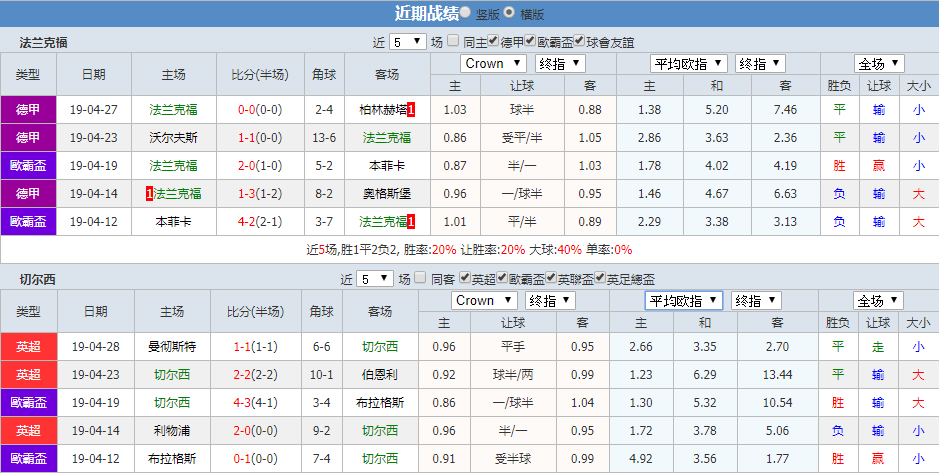Click 利物浦 team name
Screen dimensions: 939x473
pyautogui.click(x=172, y=430)
